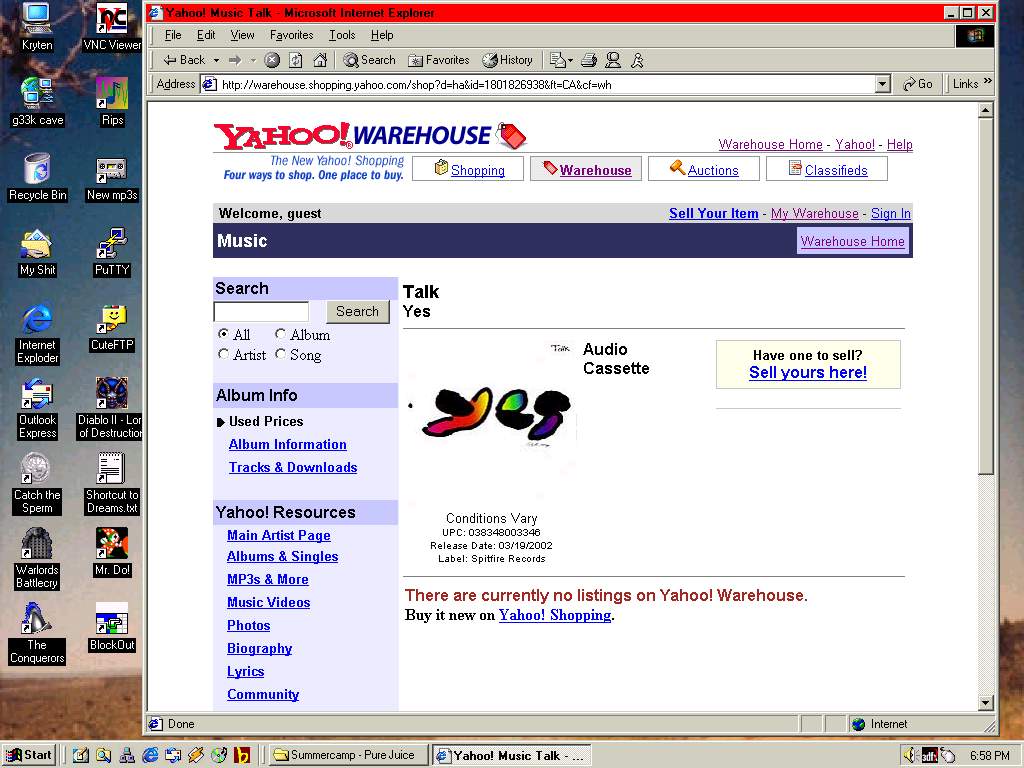Click the Go button beside address bar
Image resolution: width=1024 pixels, height=768 pixels.
coord(918,84)
